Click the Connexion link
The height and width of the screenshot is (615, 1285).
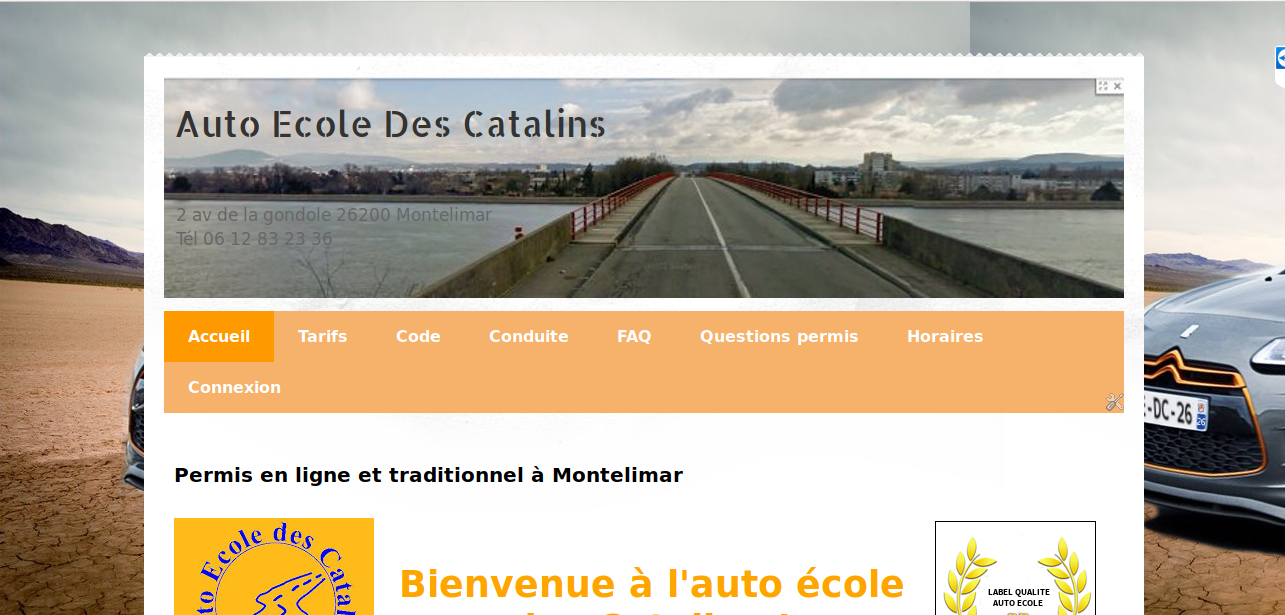[x=234, y=387]
